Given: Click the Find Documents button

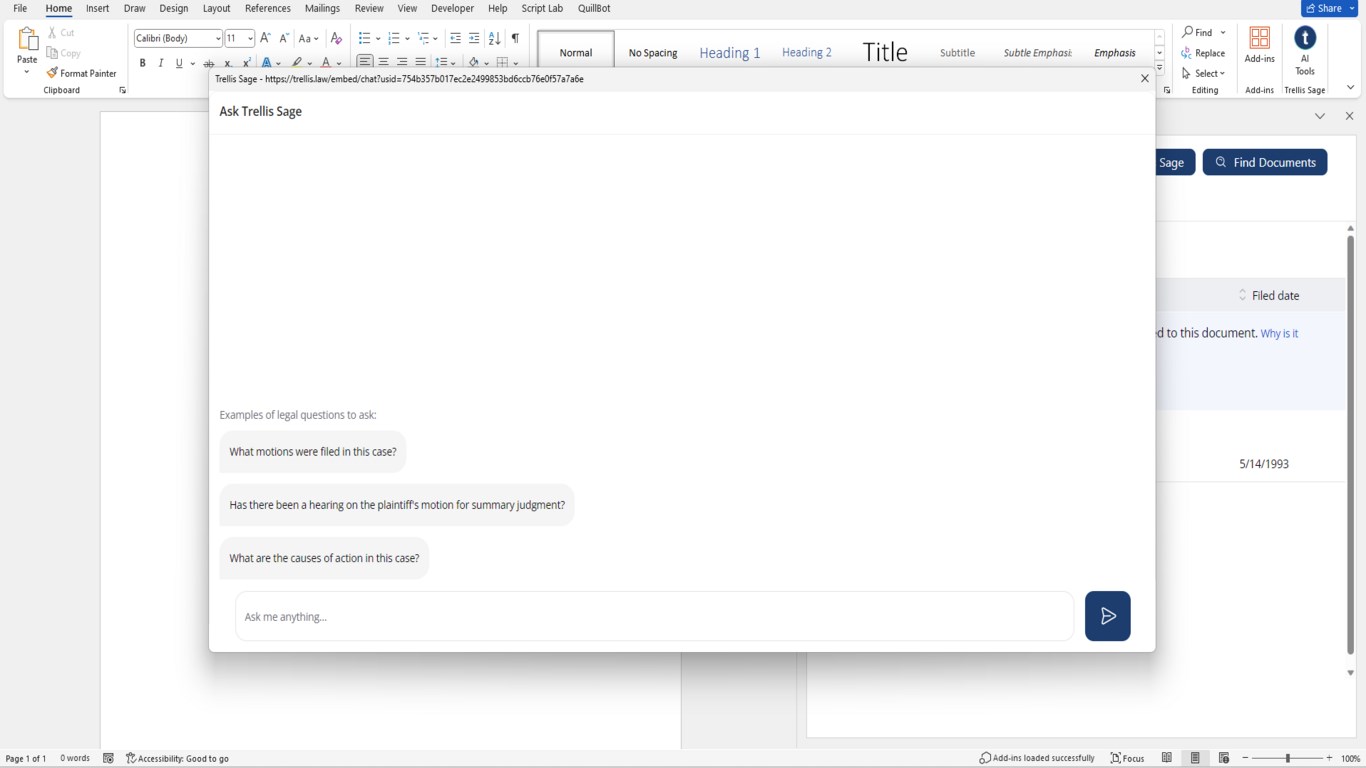Looking at the screenshot, I should coord(1265,162).
